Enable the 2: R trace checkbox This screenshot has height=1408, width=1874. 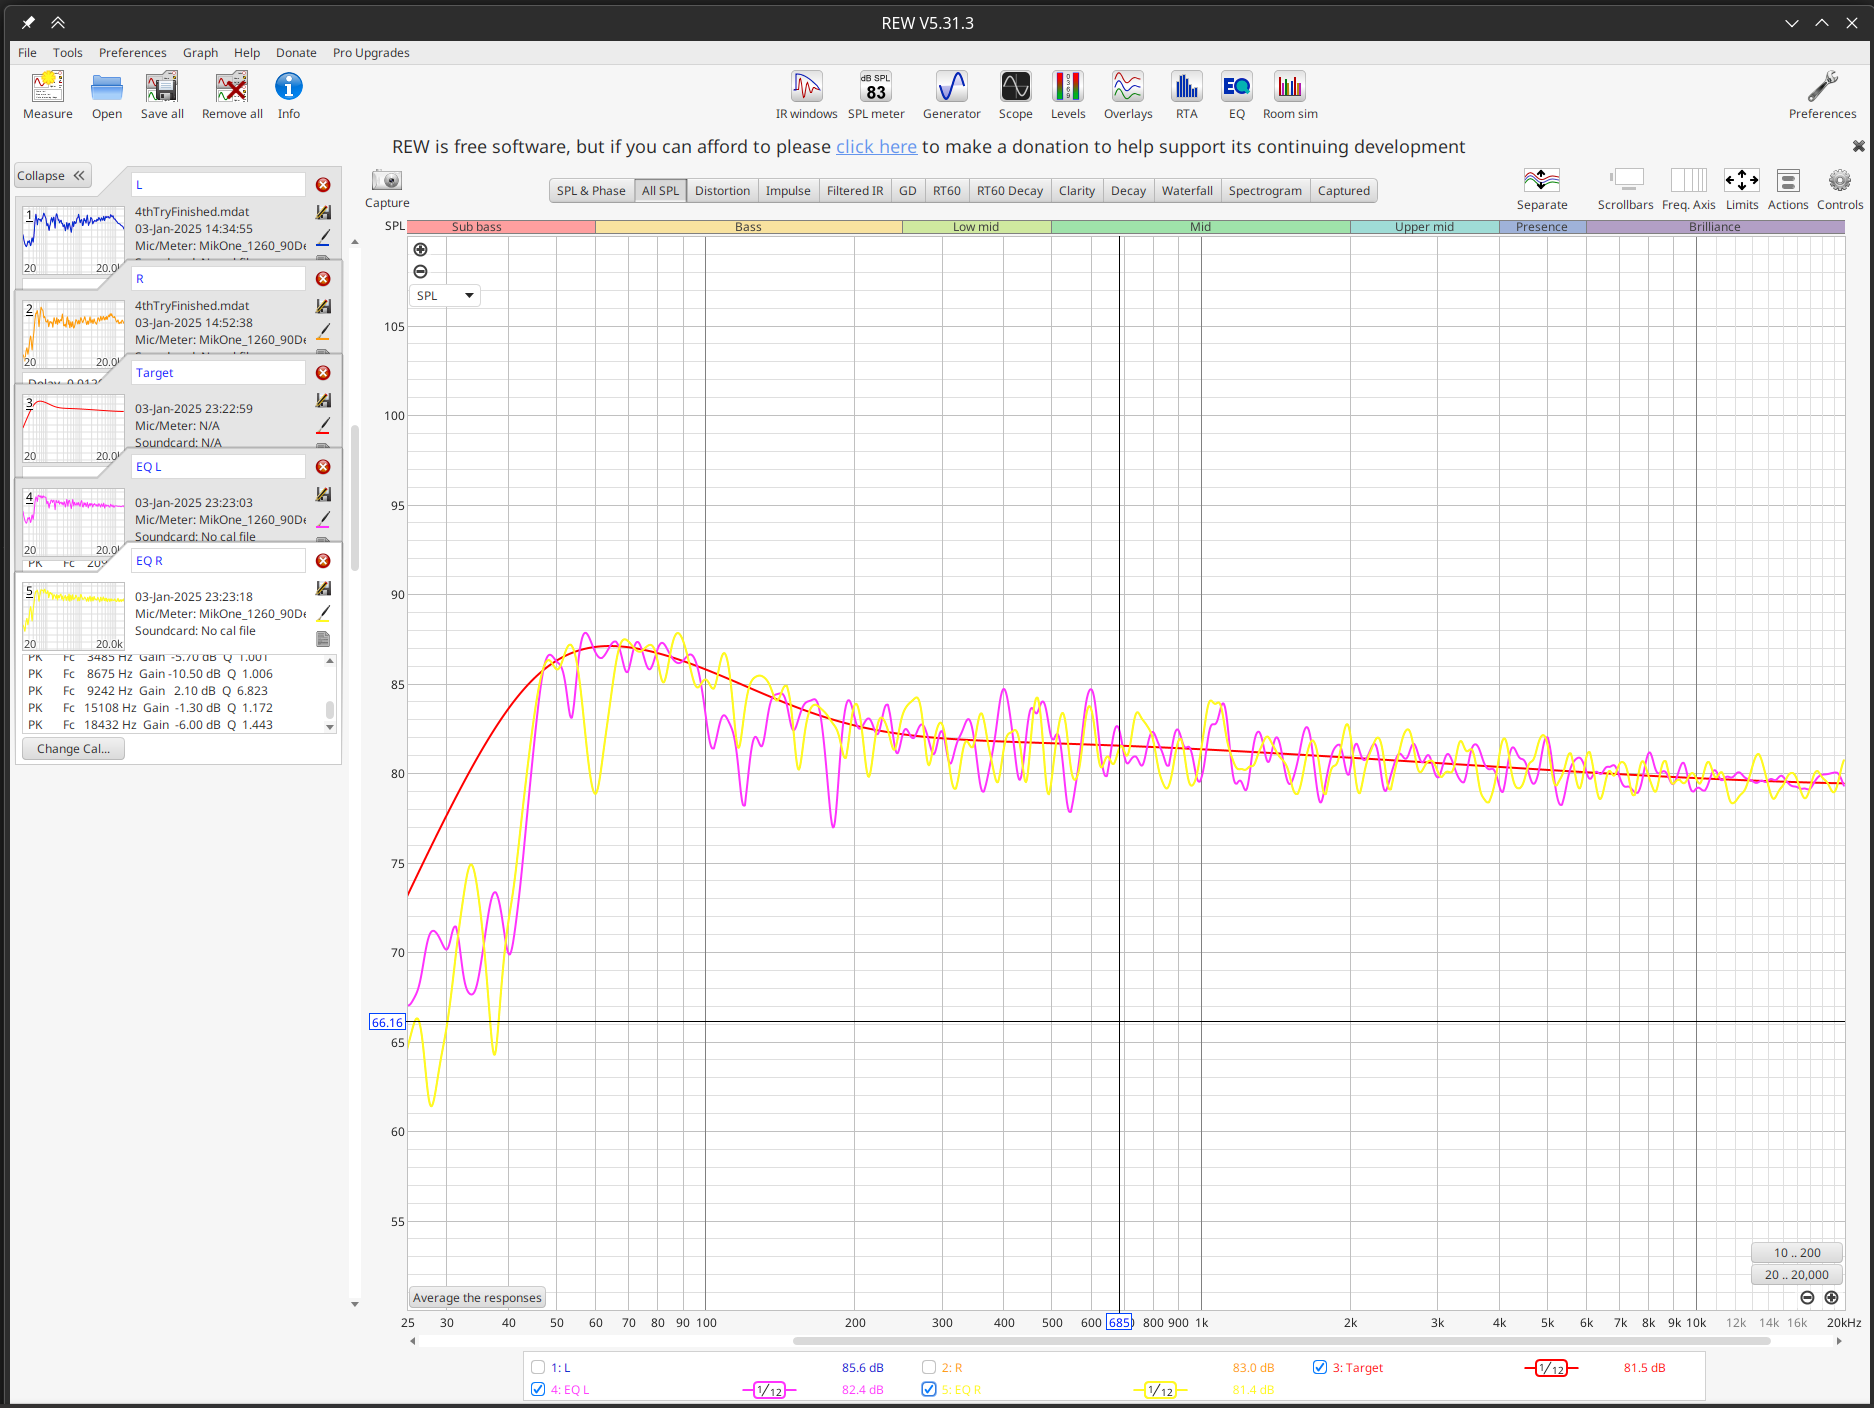pos(929,1367)
